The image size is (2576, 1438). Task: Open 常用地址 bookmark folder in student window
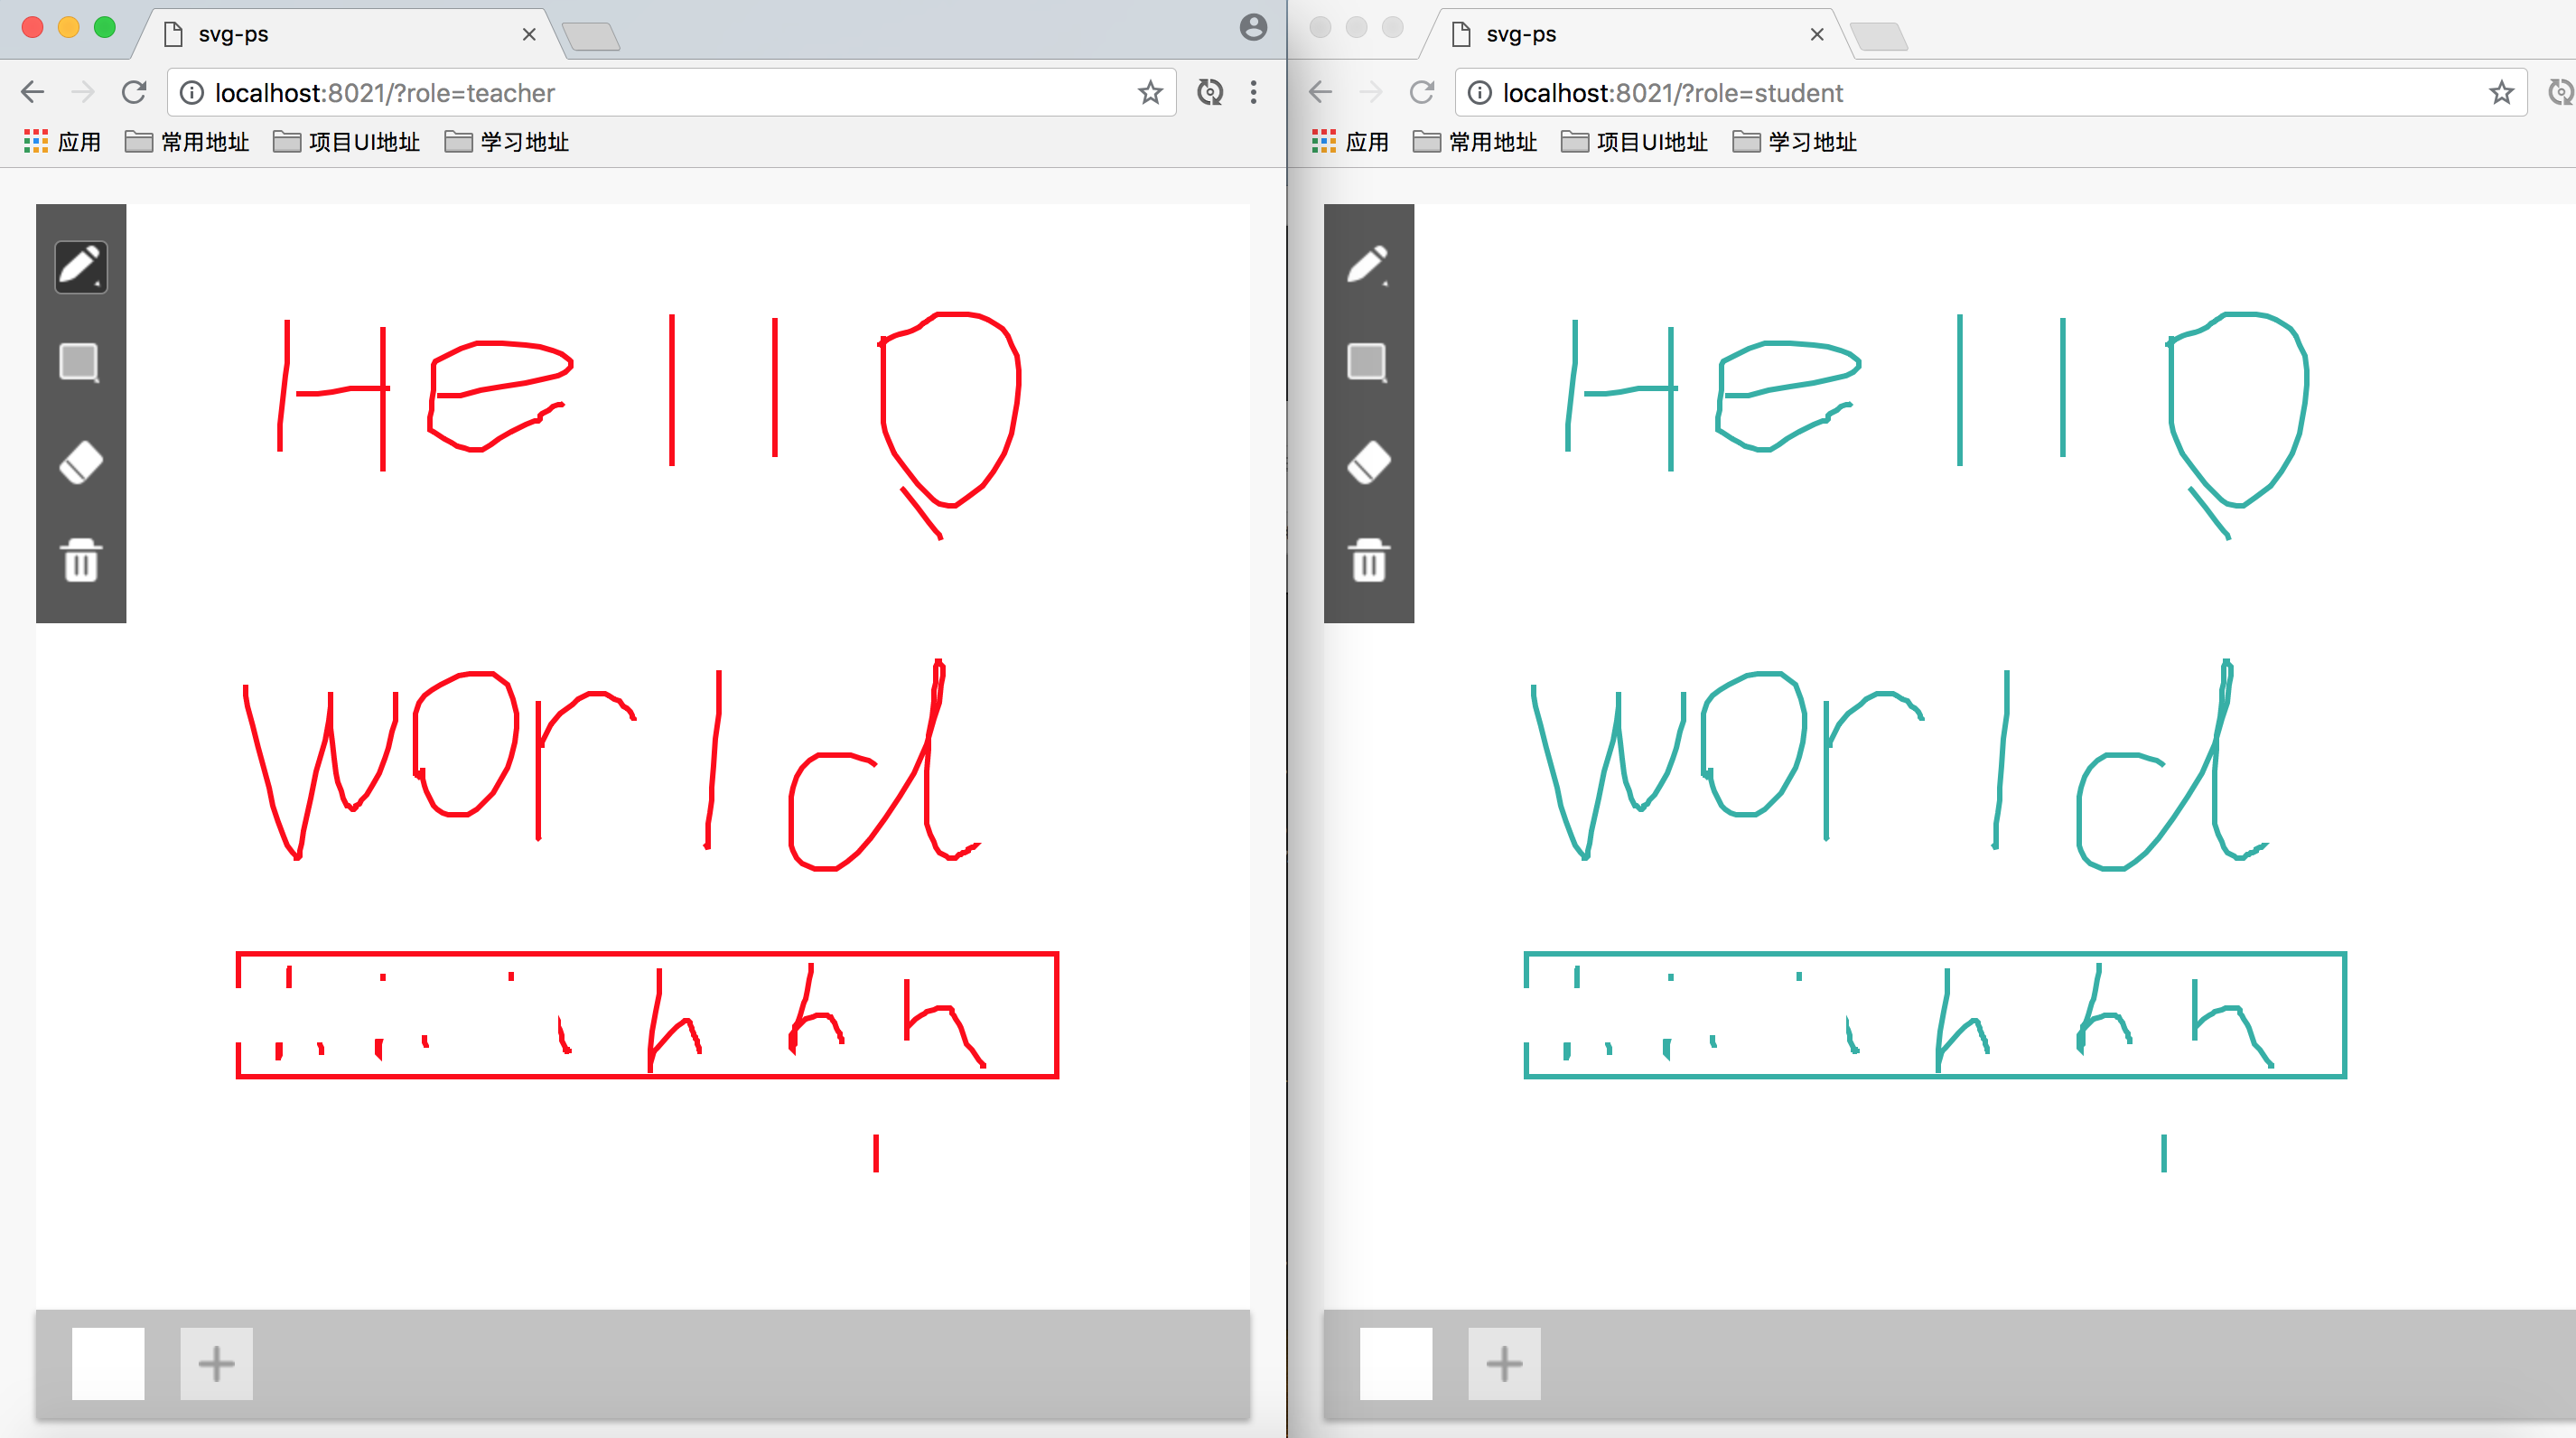coord(1475,142)
